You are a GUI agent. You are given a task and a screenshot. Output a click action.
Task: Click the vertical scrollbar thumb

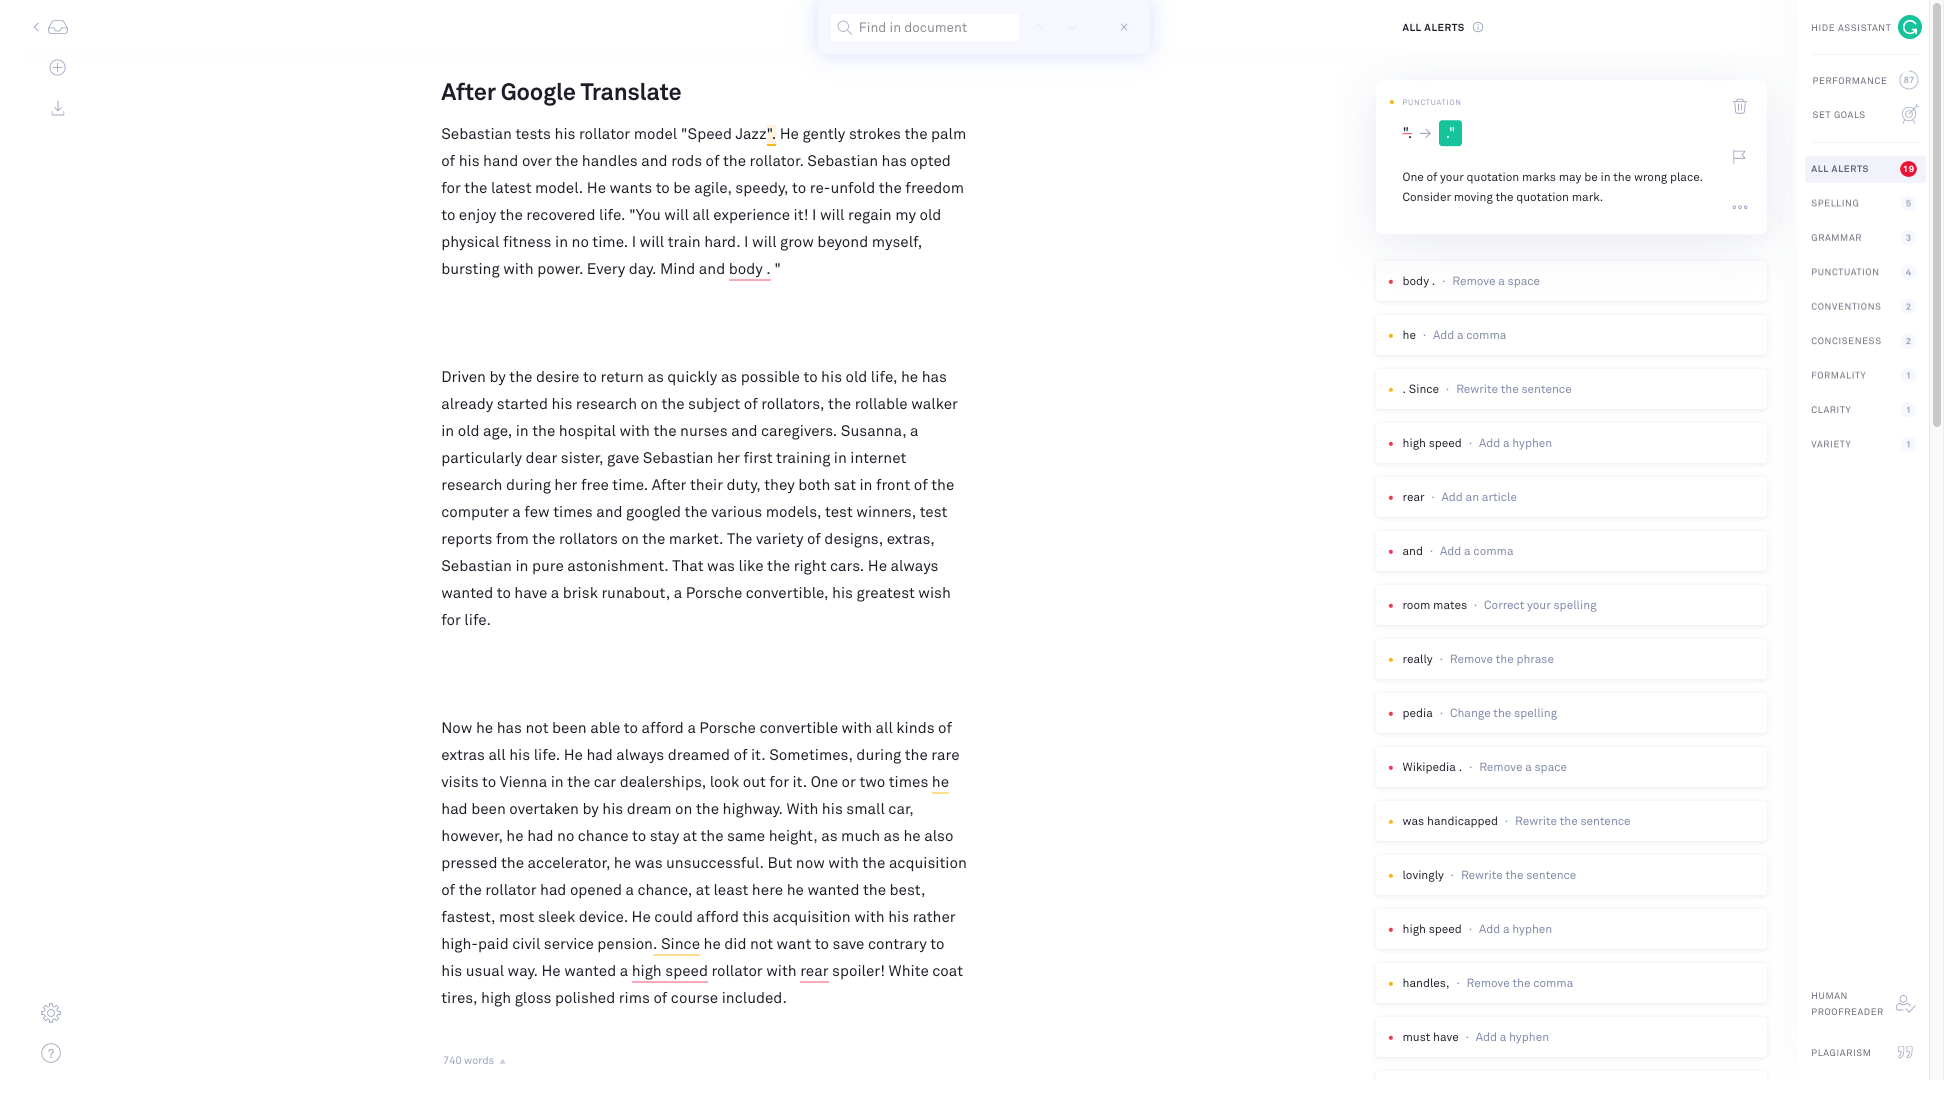(x=1937, y=215)
